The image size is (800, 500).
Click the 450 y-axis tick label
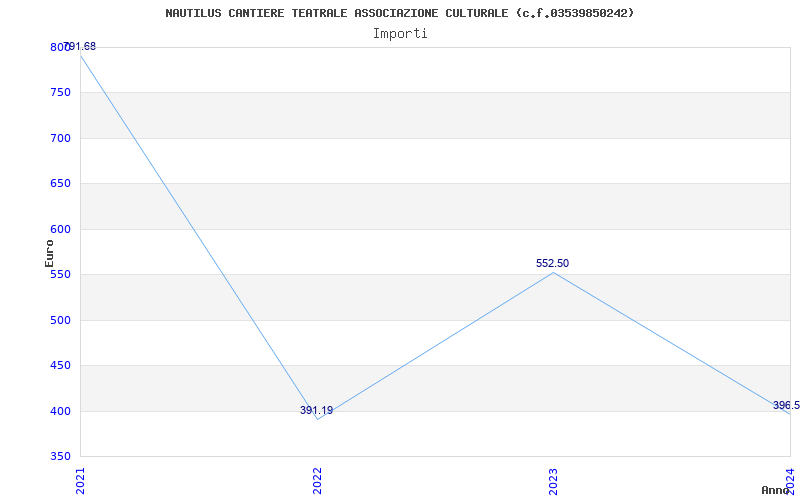tap(60, 366)
